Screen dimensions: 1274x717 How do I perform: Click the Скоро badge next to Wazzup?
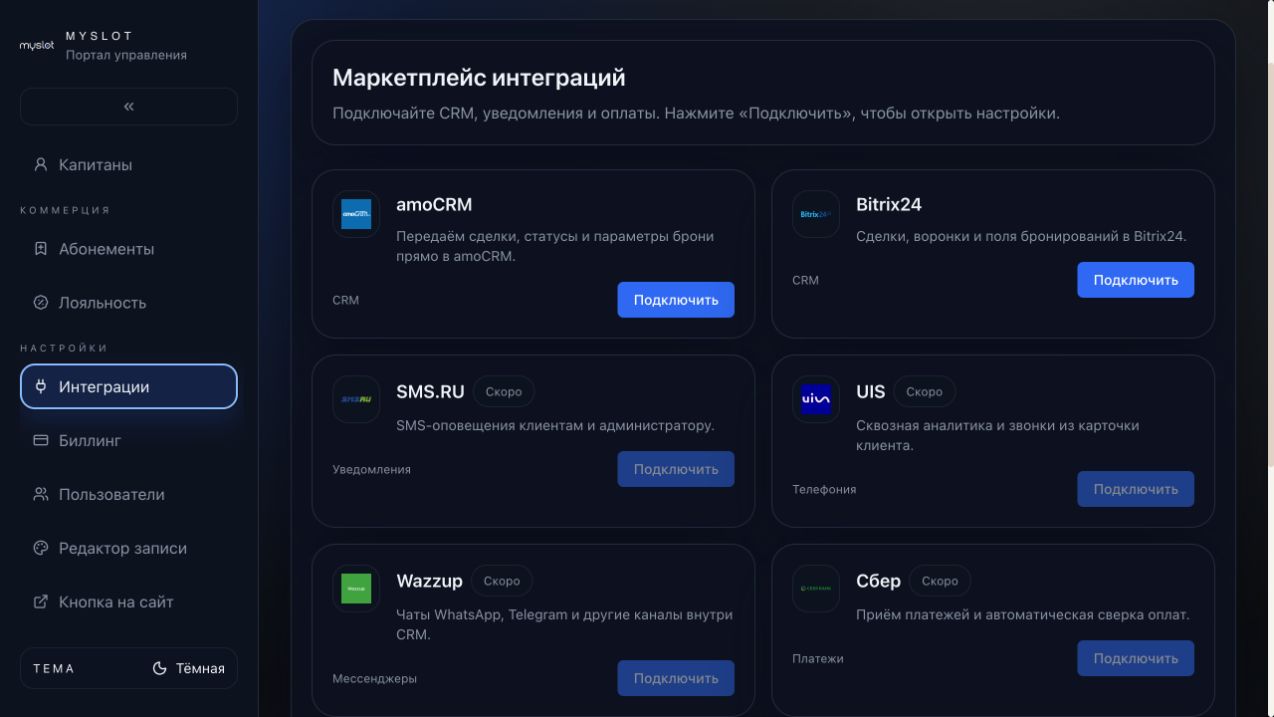502,581
